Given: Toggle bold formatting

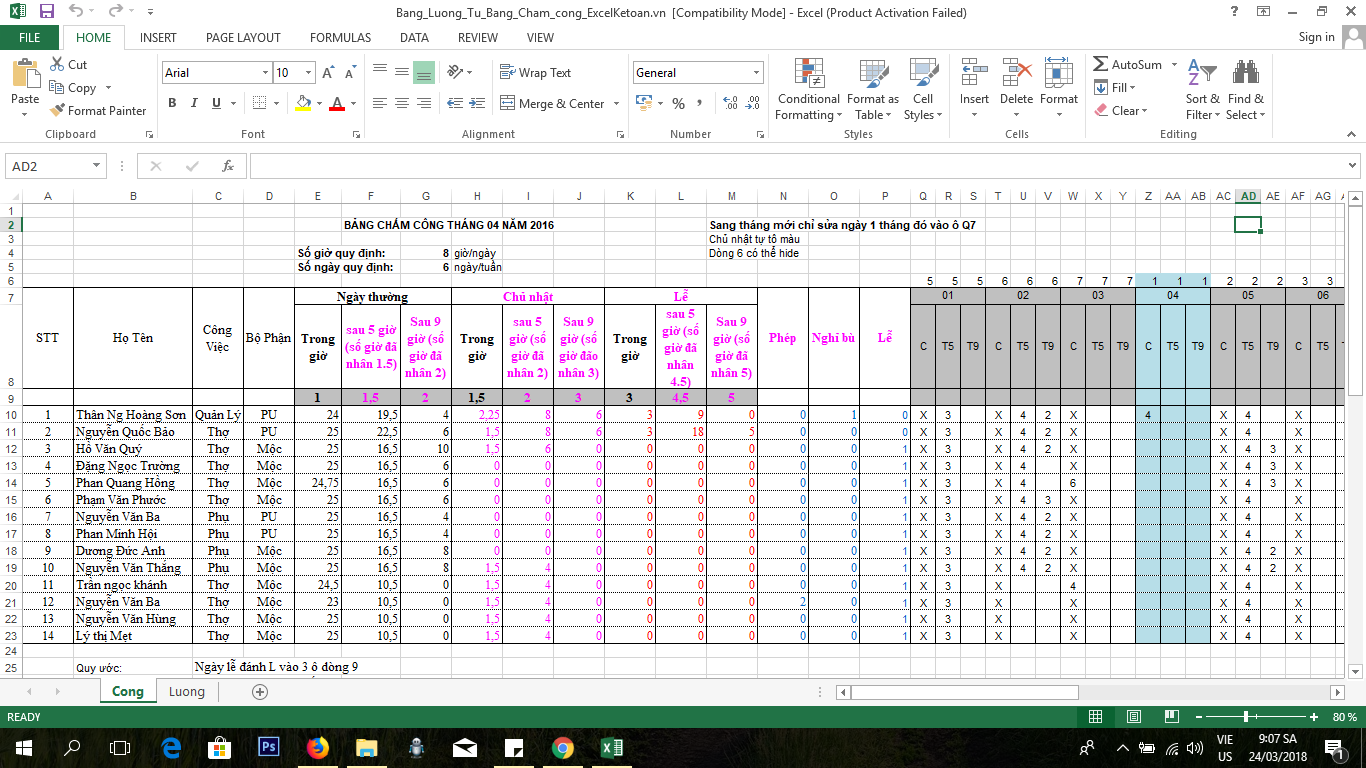Looking at the screenshot, I should (x=172, y=103).
